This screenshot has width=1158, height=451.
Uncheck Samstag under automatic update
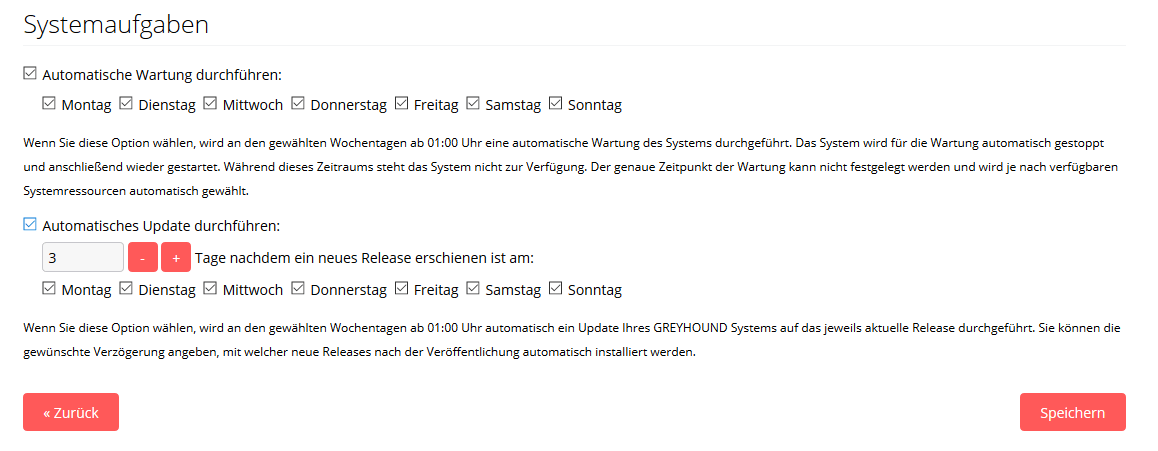pyautogui.click(x=473, y=289)
